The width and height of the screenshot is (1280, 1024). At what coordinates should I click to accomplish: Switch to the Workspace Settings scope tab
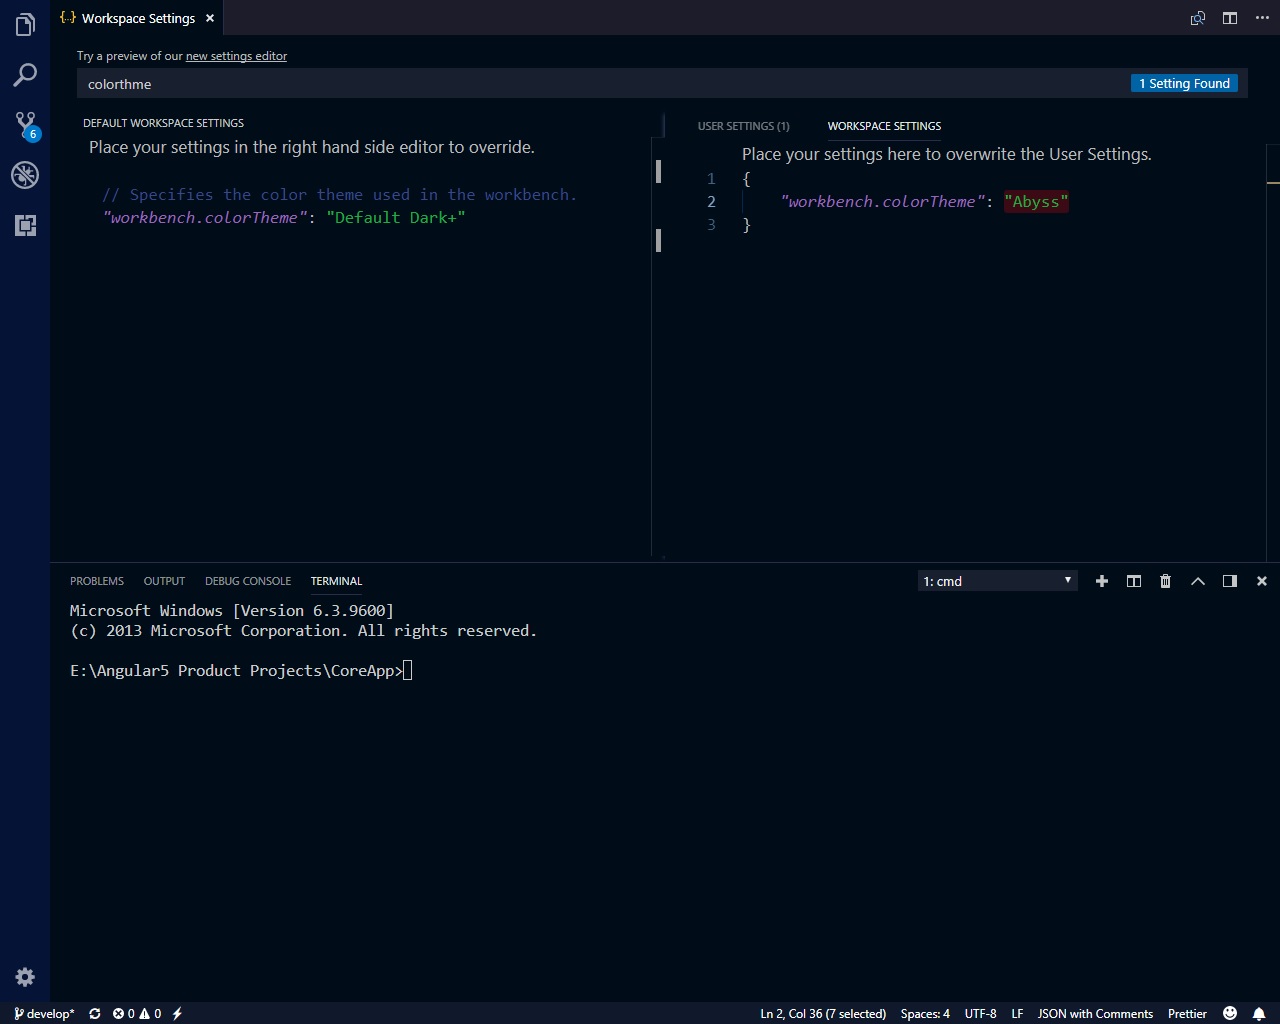click(884, 126)
